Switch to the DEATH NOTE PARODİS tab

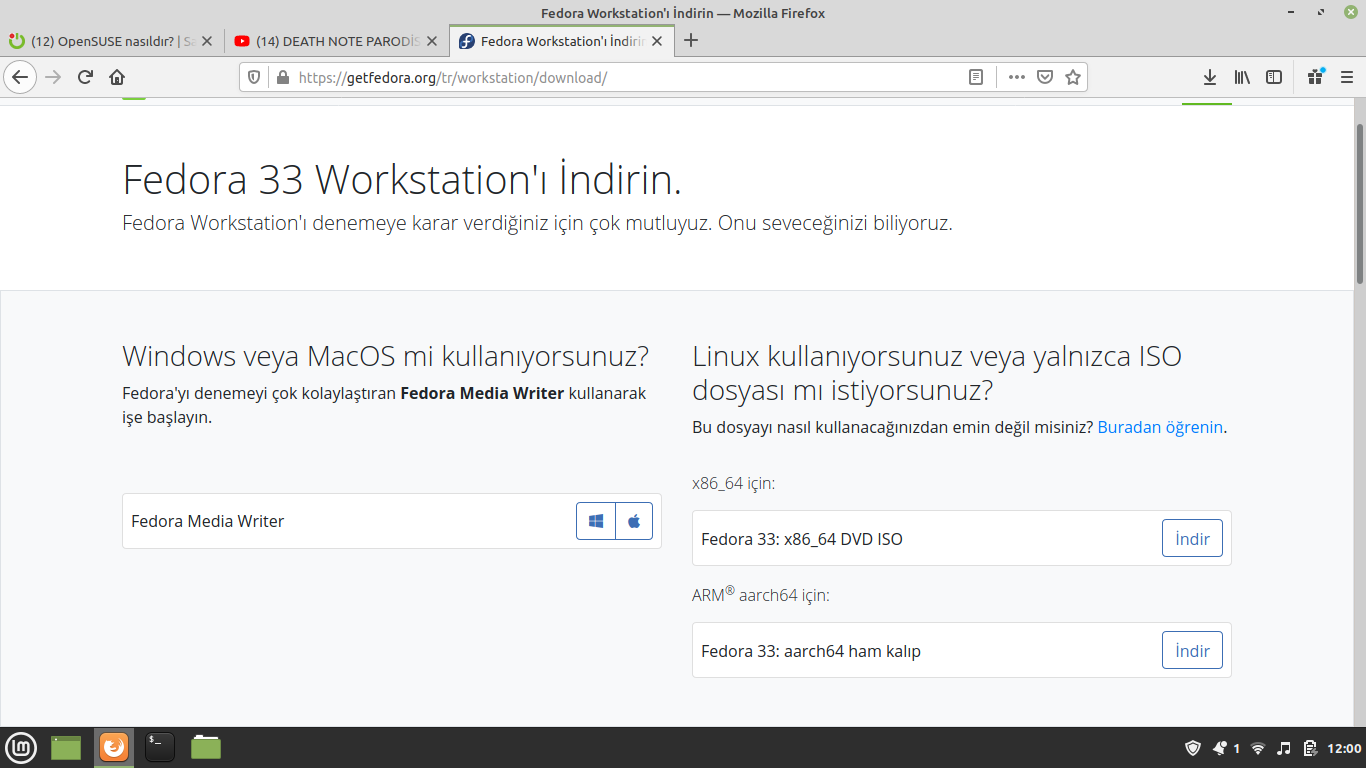pyautogui.click(x=337, y=41)
